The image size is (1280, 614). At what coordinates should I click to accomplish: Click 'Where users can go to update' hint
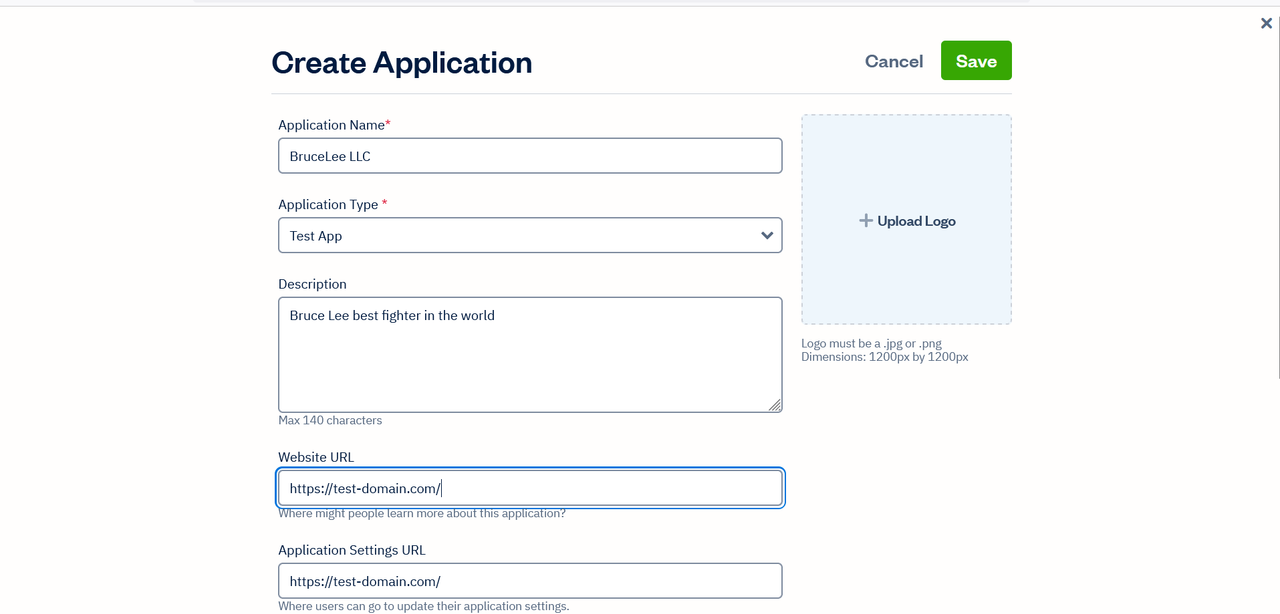pos(424,606)
